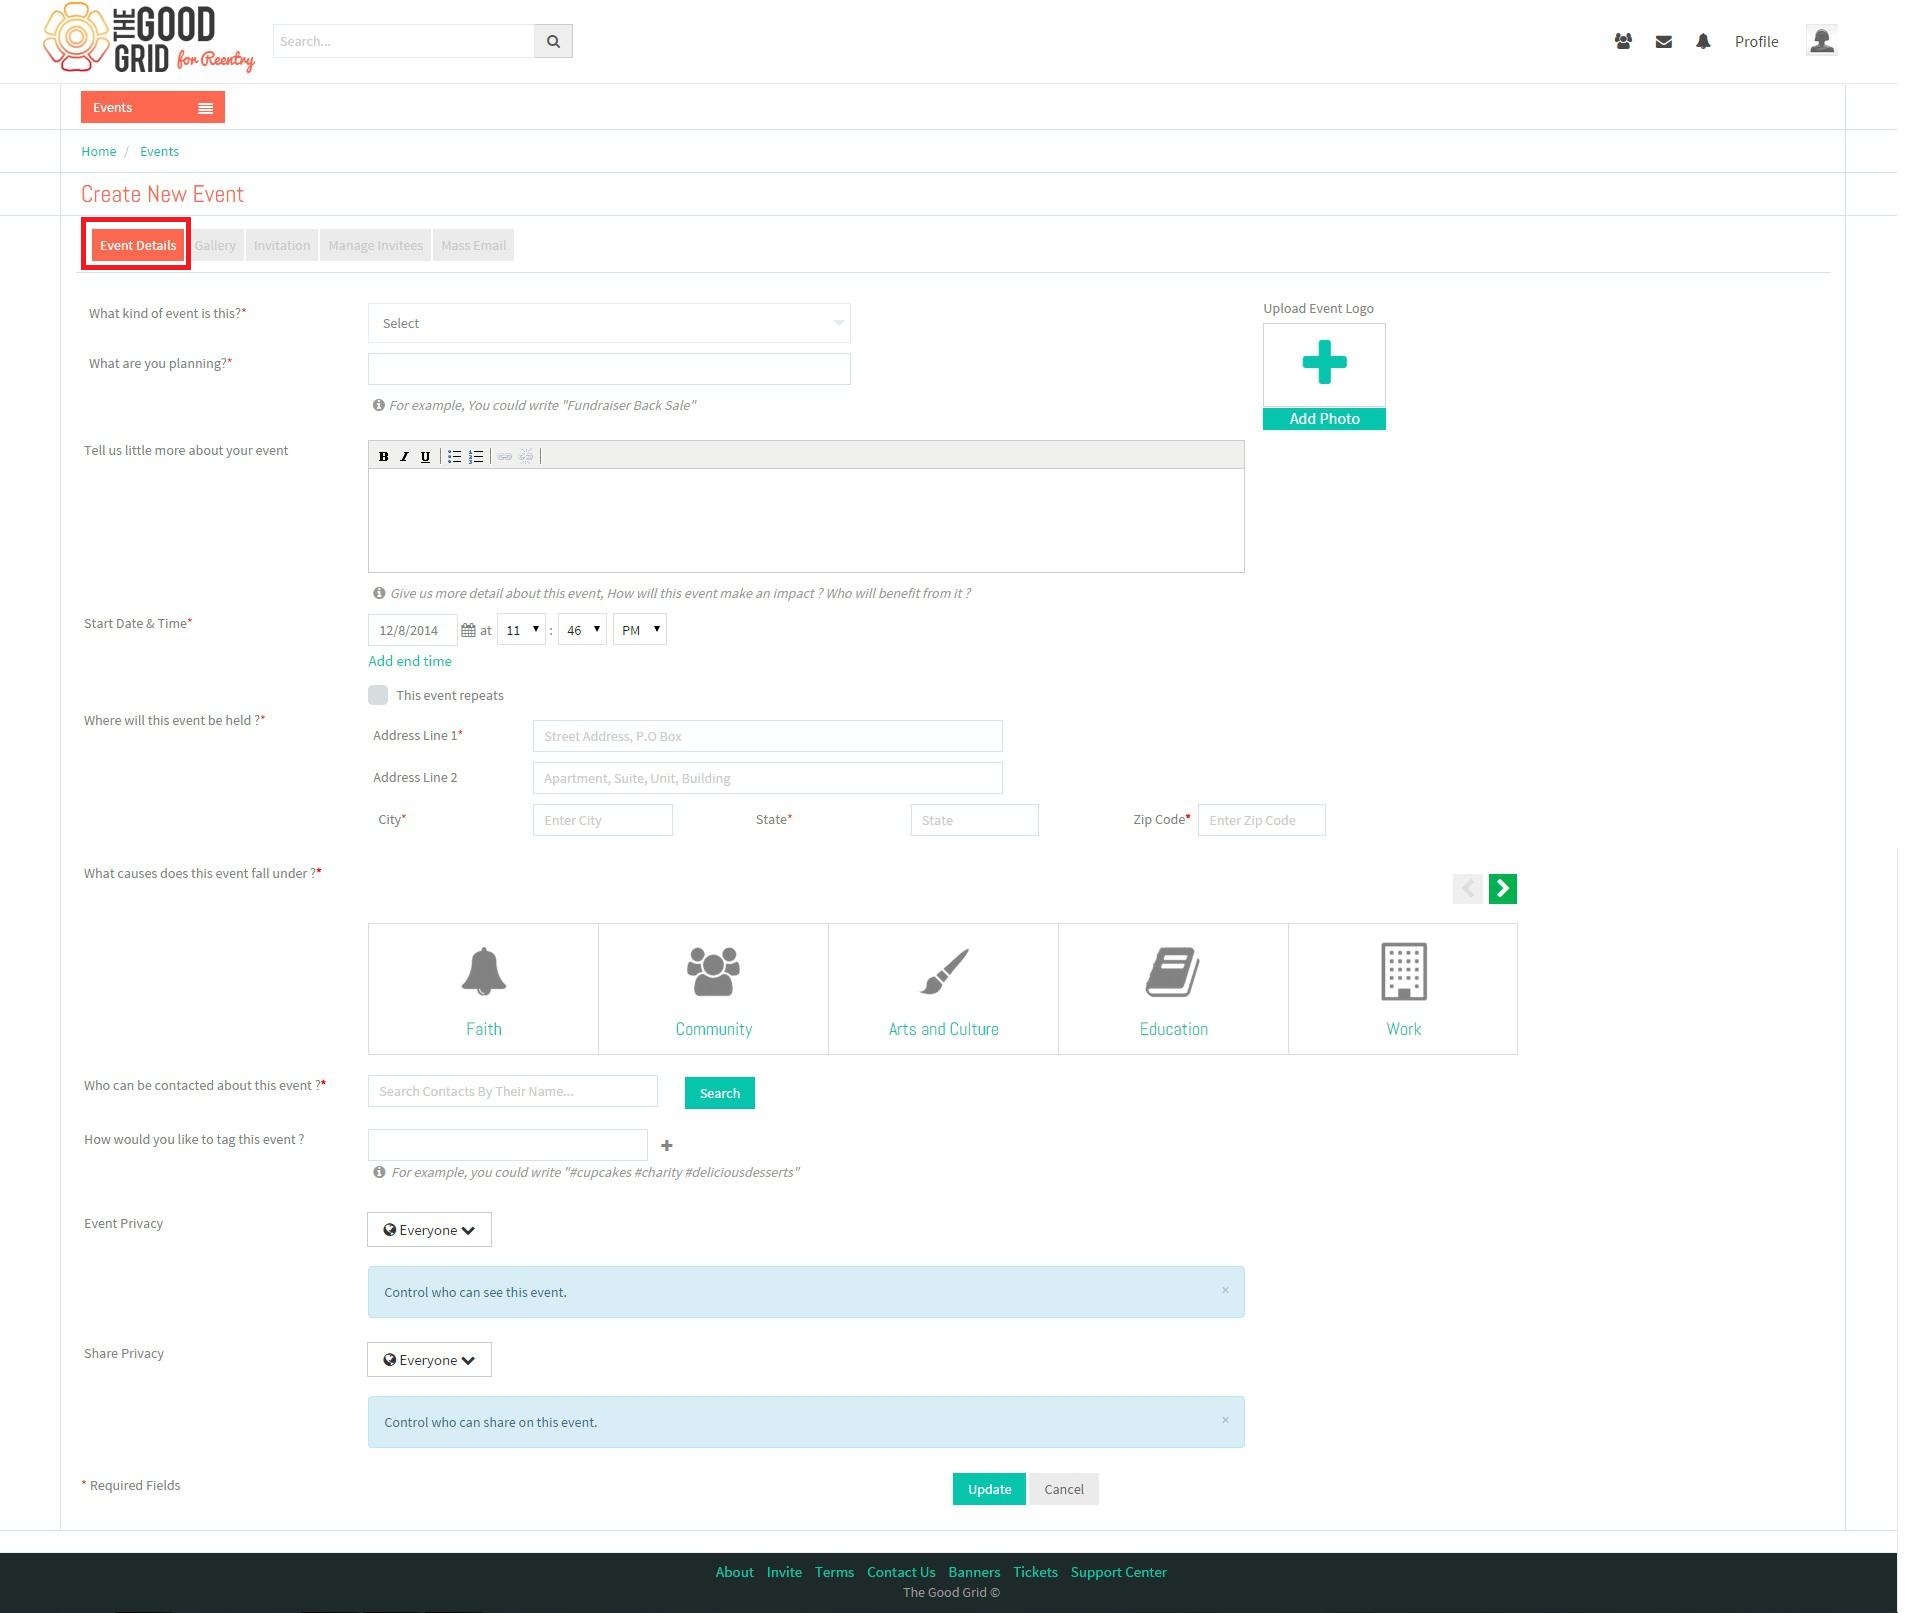Focus the State field

tap(975, 820)
